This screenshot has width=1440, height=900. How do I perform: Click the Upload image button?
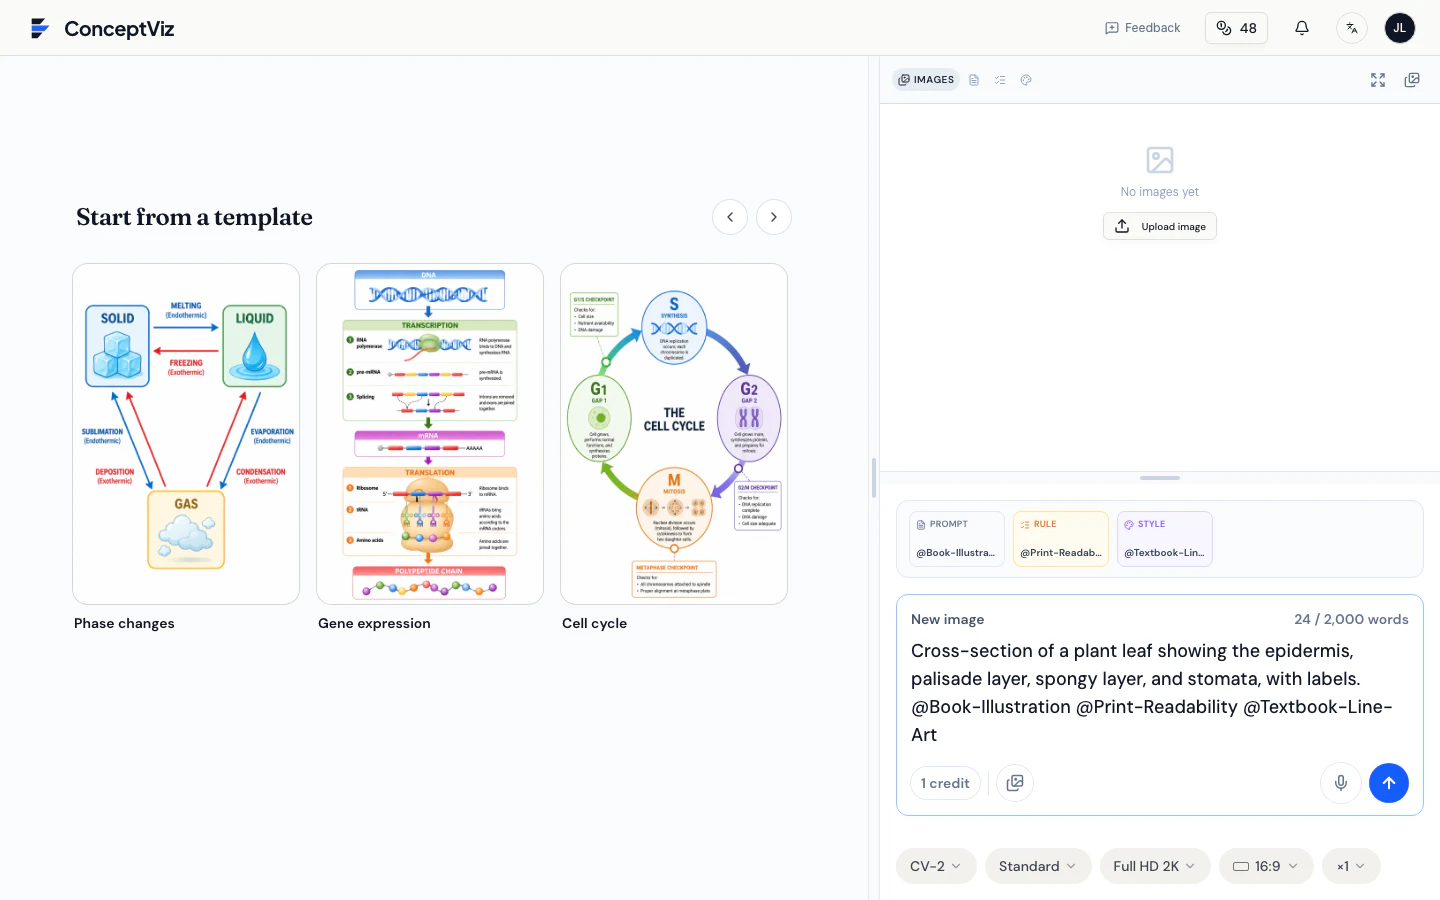[x=1160, y=226]
